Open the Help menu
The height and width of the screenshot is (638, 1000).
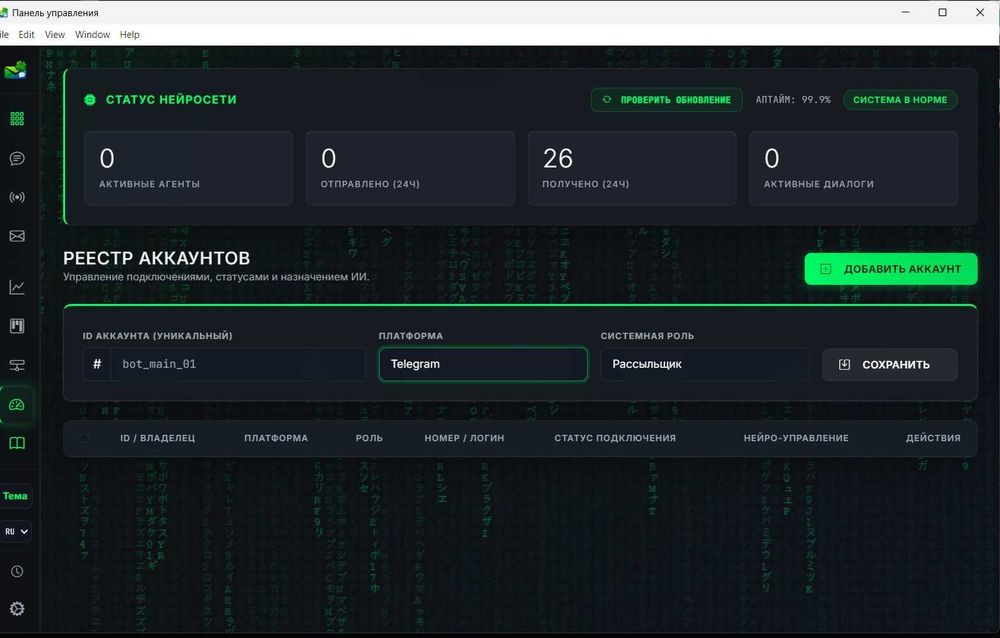[x=129, y=34]
